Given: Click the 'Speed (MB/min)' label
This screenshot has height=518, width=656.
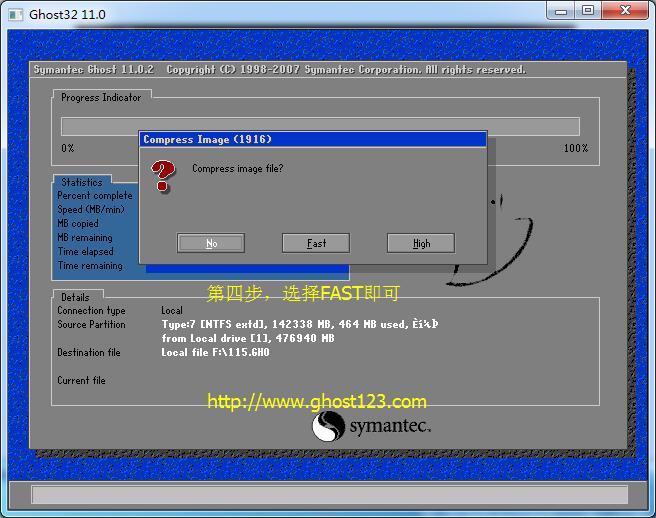Looking at the screenshot, I should tap(91, 209).
